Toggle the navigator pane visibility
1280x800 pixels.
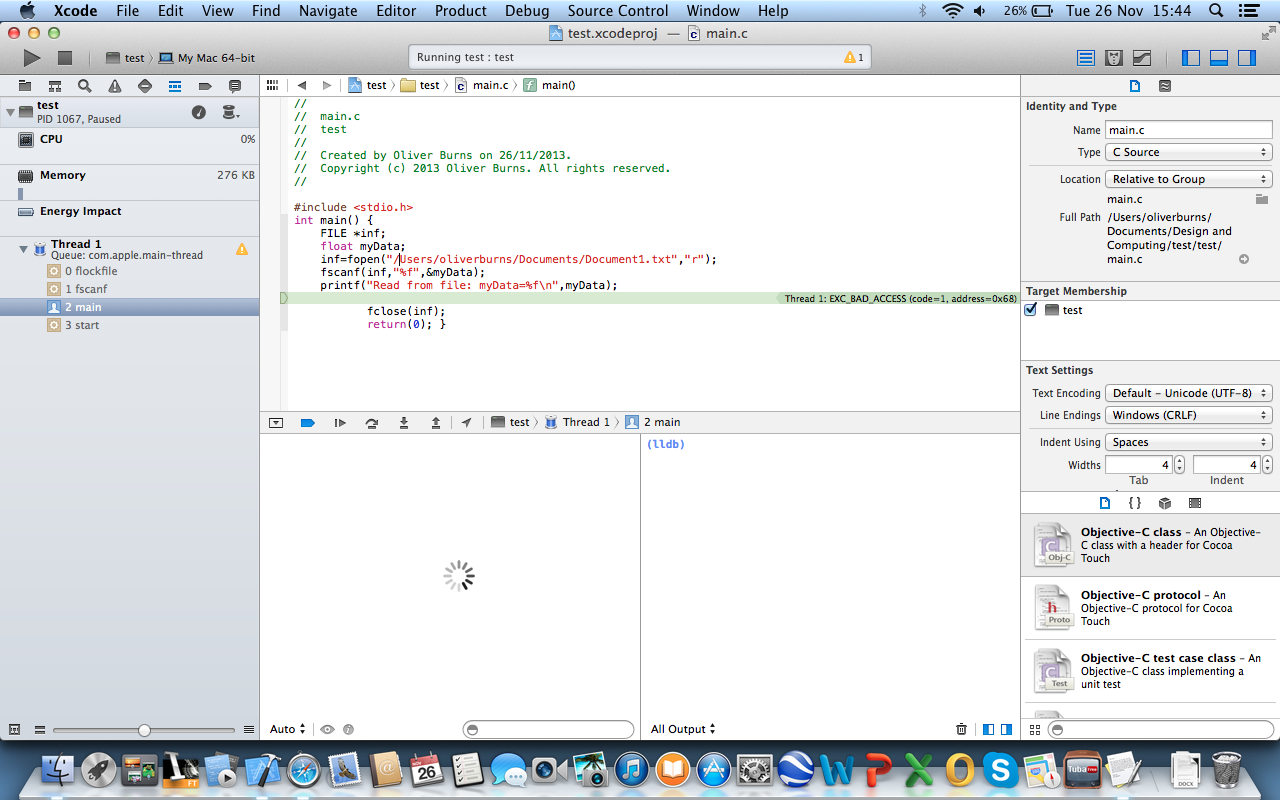tap(1191, 58)
